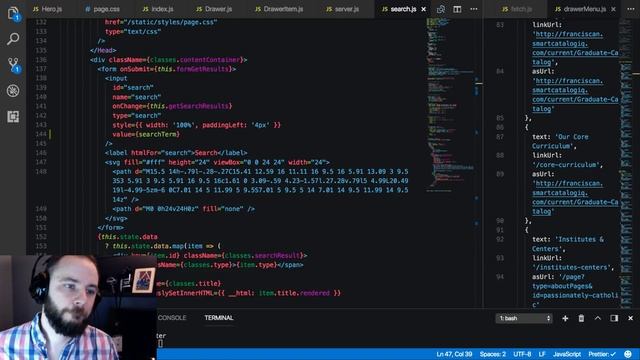Click Spaces: 2 indentation setting
The height and width of the screenshot is (360, 640).
(493, 354)
